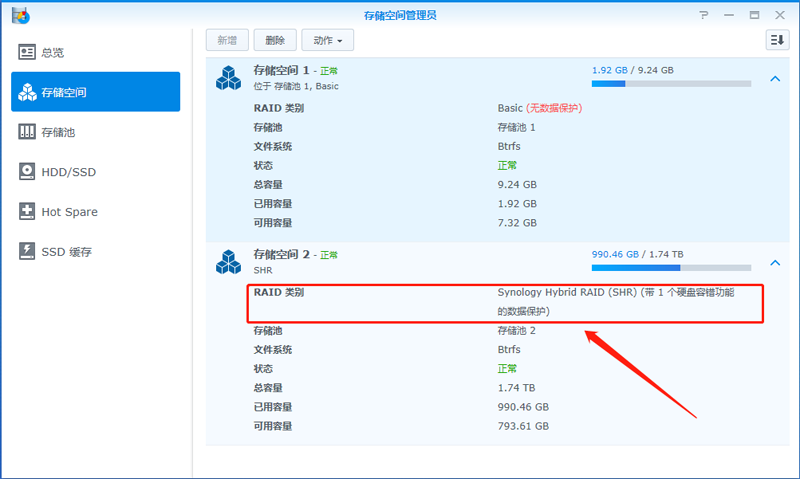Click 存储空间 2 usage bar 990.46 GB
The height and width of the screenshot is (479, 800).
click(x=671, y=268)
